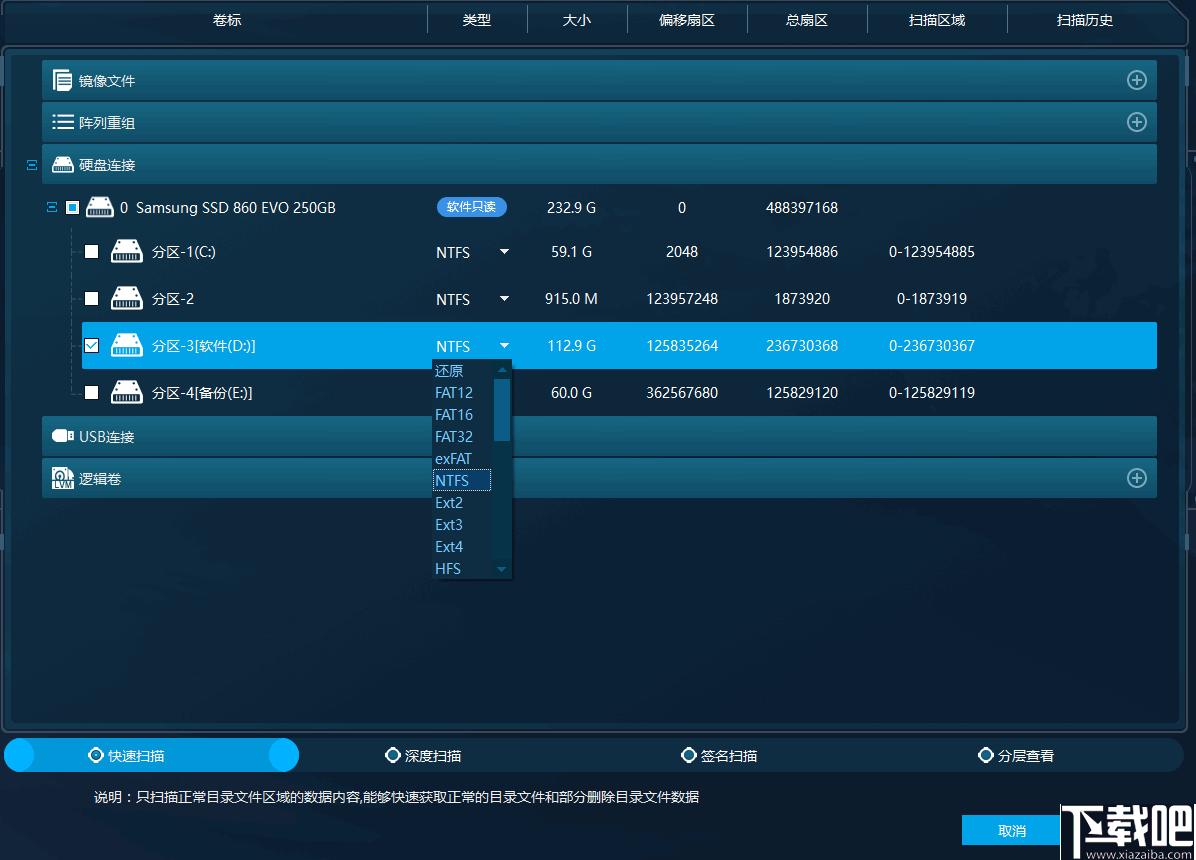Viewport: 1196px width, 860px height.
Task: Click the 逻辑卷 LVM icon
Action: click(x=63, y=478)
